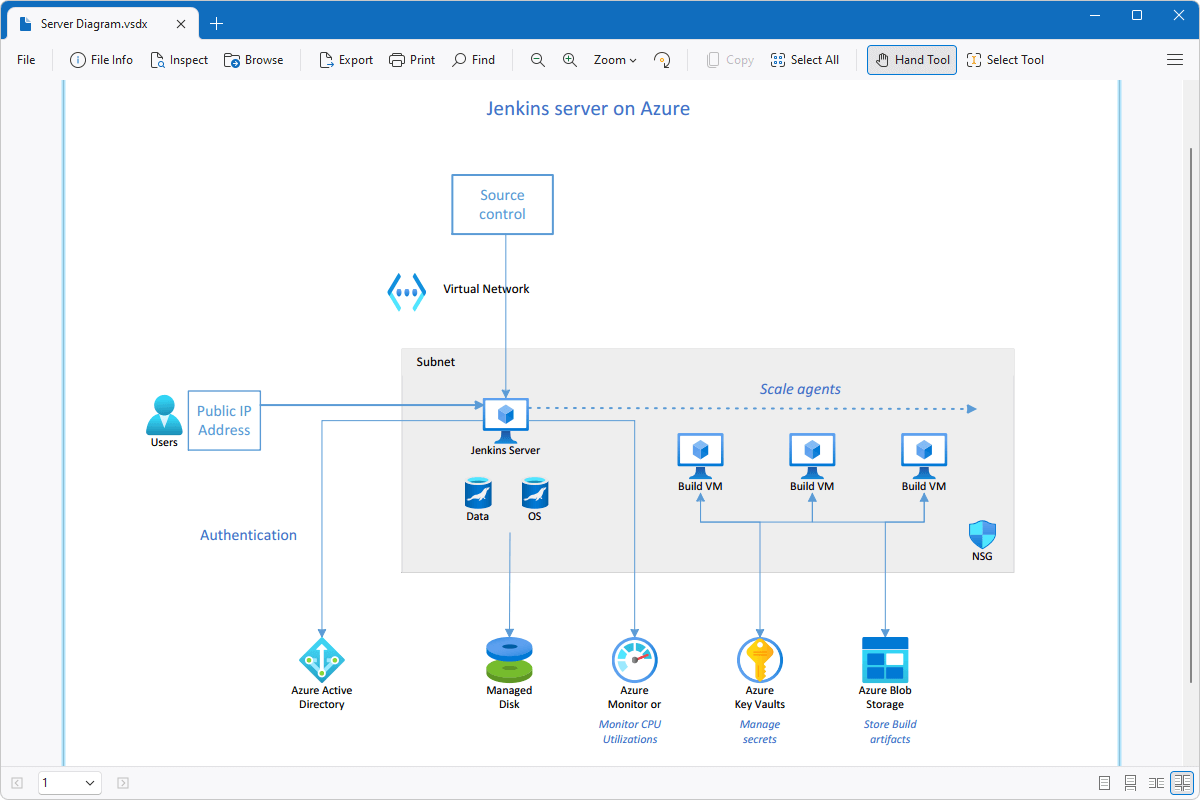Click the zoom out magnifier icon
Screen dimensions: 1200x800
538,60
